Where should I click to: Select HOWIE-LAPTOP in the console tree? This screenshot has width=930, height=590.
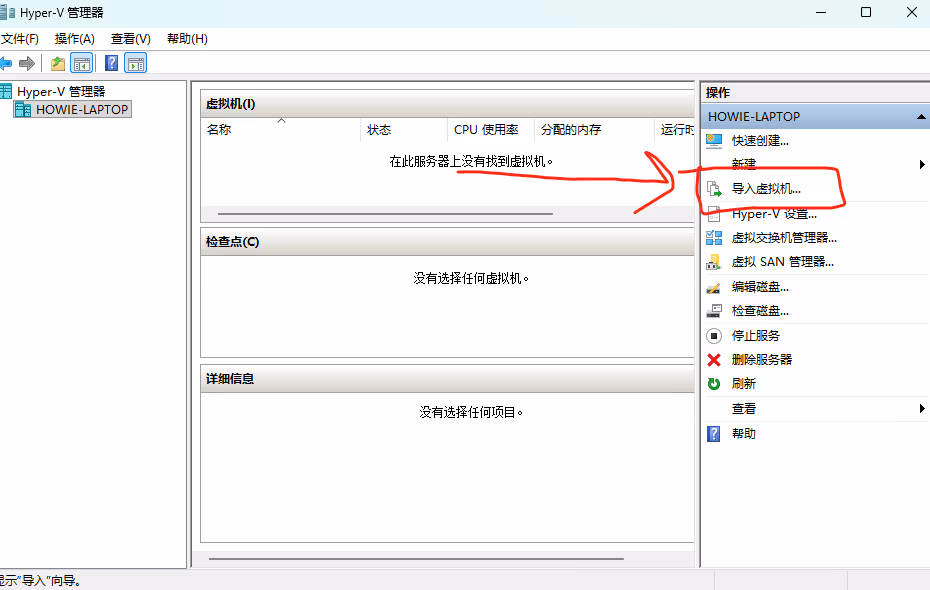click(81, 110)
